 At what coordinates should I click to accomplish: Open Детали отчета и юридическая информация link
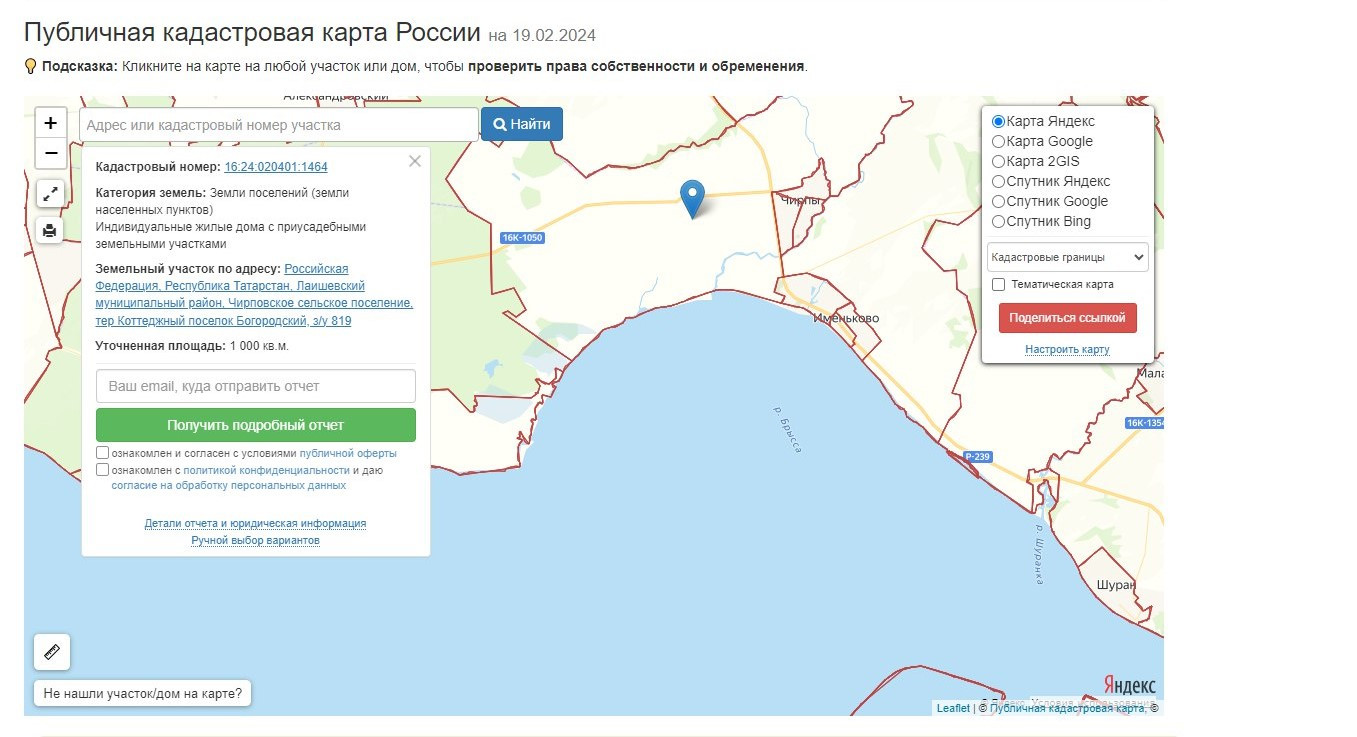click(x=256, y=523)
